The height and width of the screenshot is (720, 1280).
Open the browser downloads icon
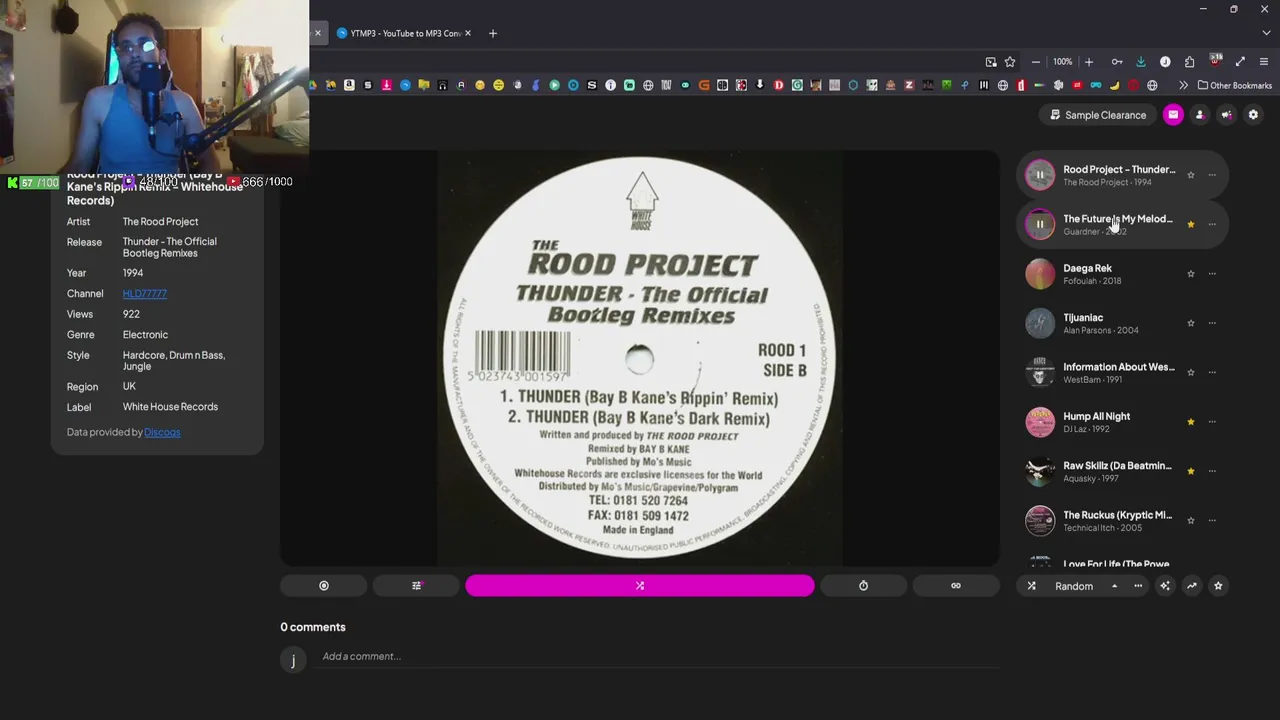point(1141,62)
